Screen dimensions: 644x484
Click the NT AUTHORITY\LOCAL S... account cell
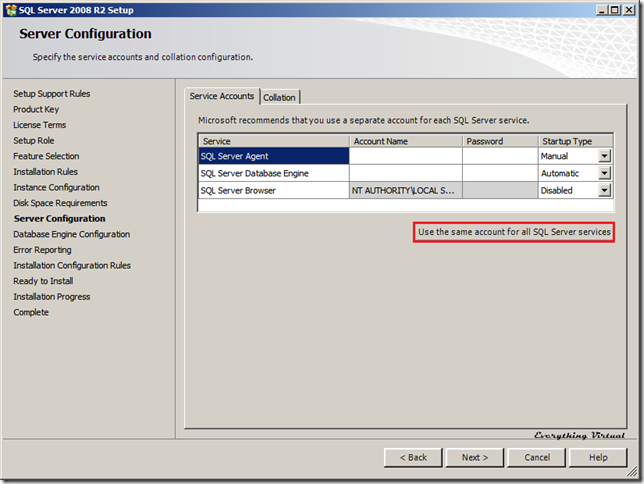(x=406, y=191)
